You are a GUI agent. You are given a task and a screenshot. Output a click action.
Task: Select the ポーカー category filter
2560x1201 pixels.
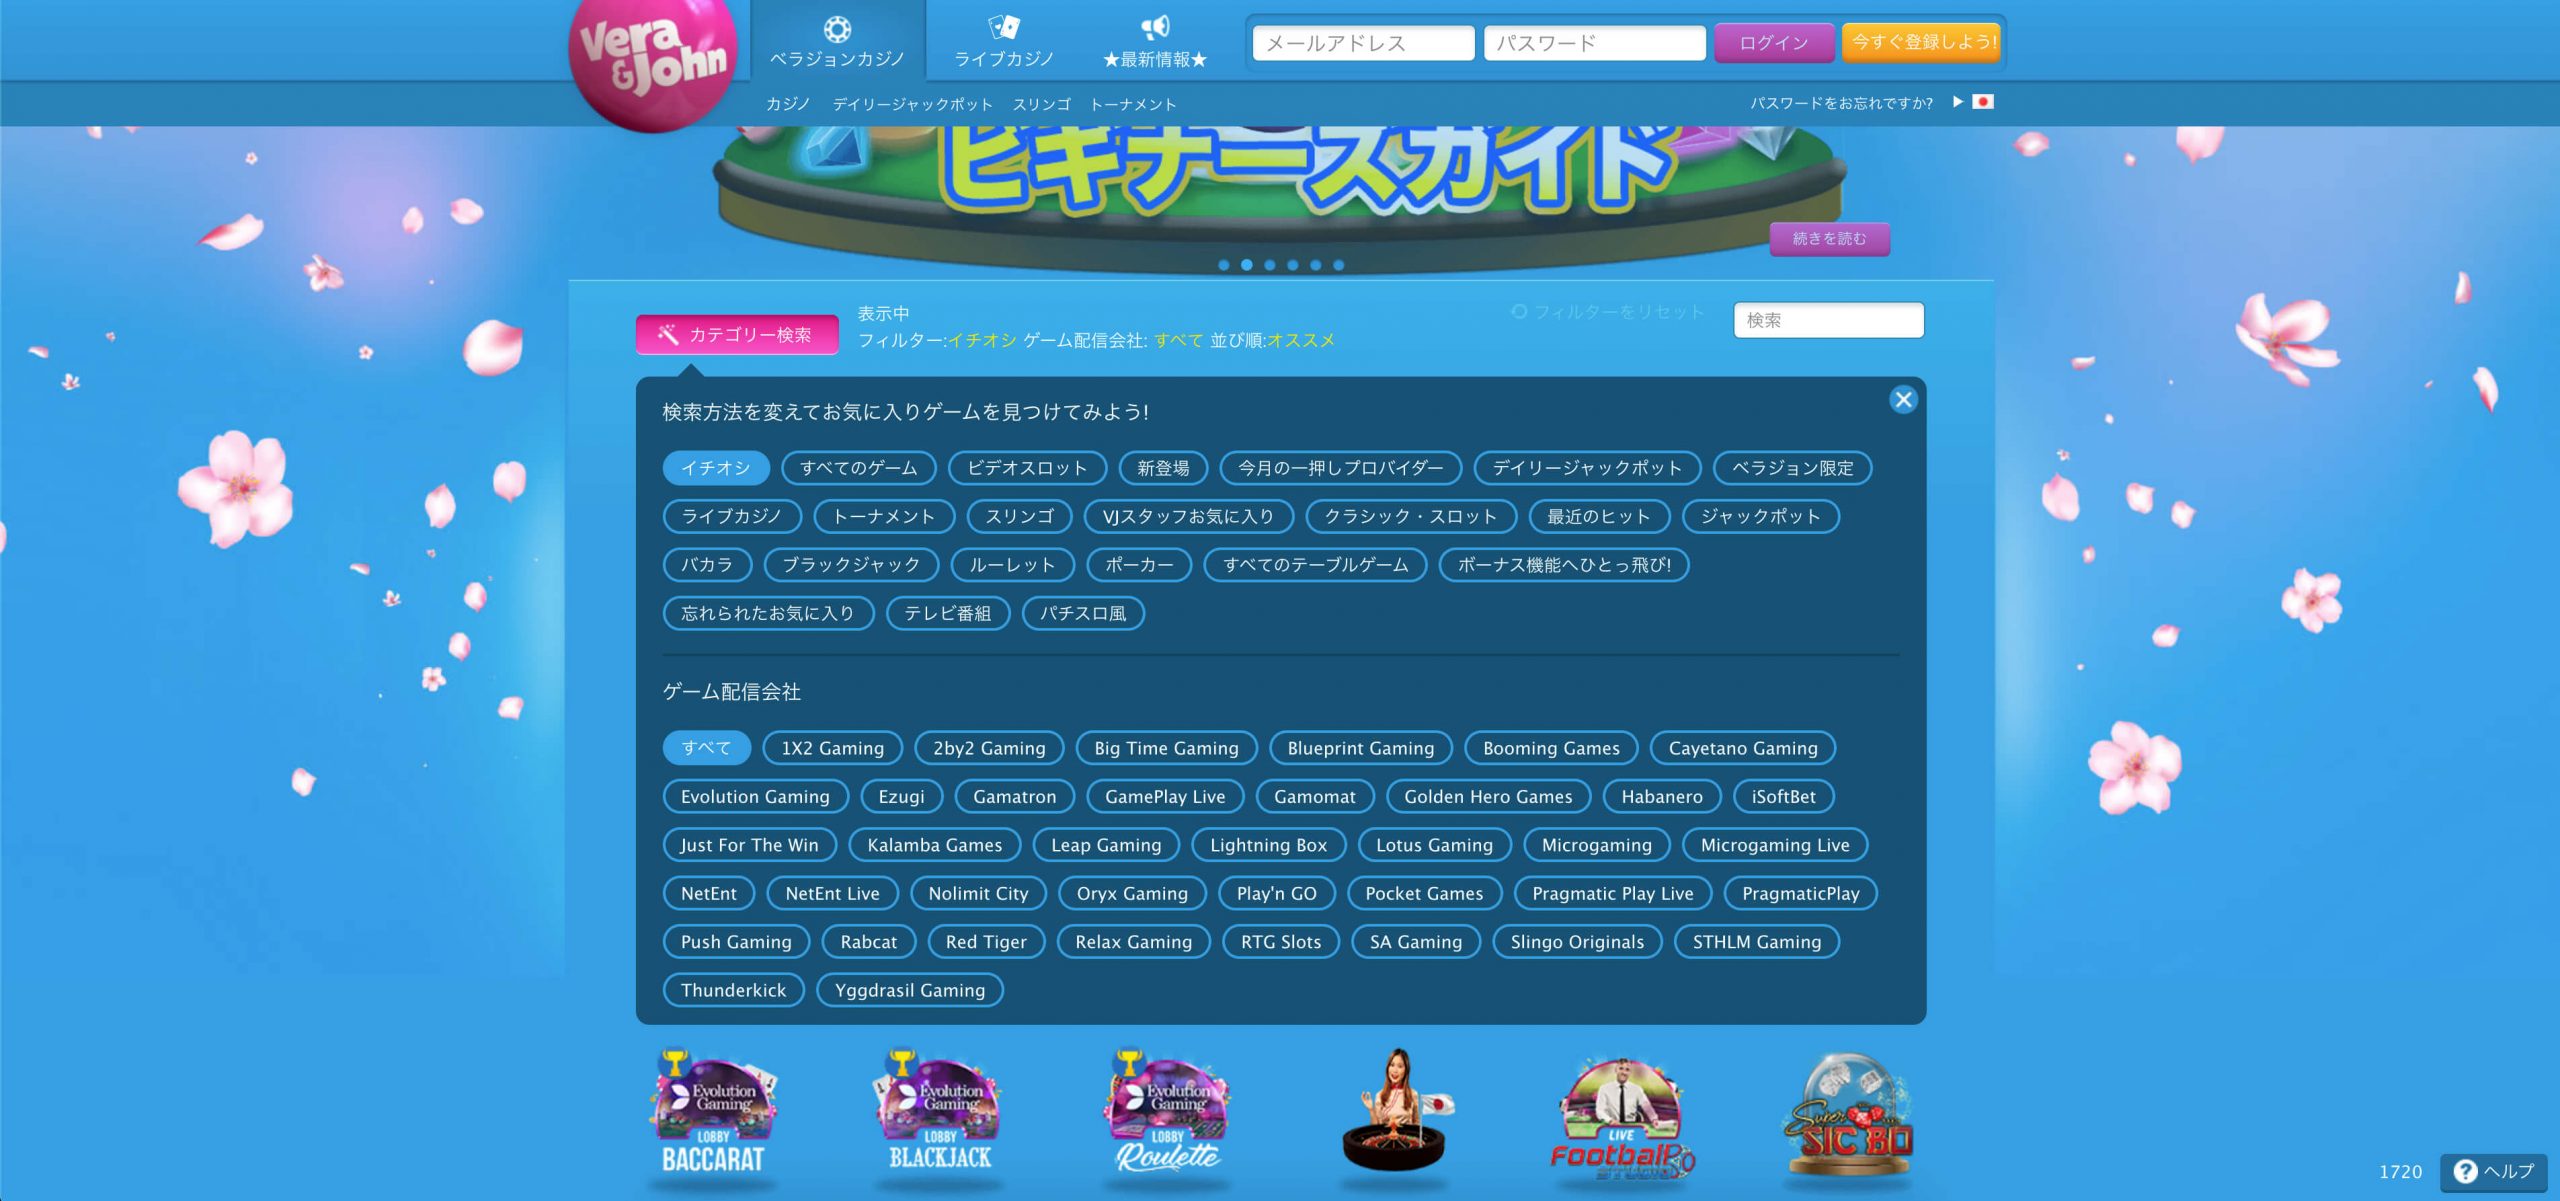coord(1139,565)
